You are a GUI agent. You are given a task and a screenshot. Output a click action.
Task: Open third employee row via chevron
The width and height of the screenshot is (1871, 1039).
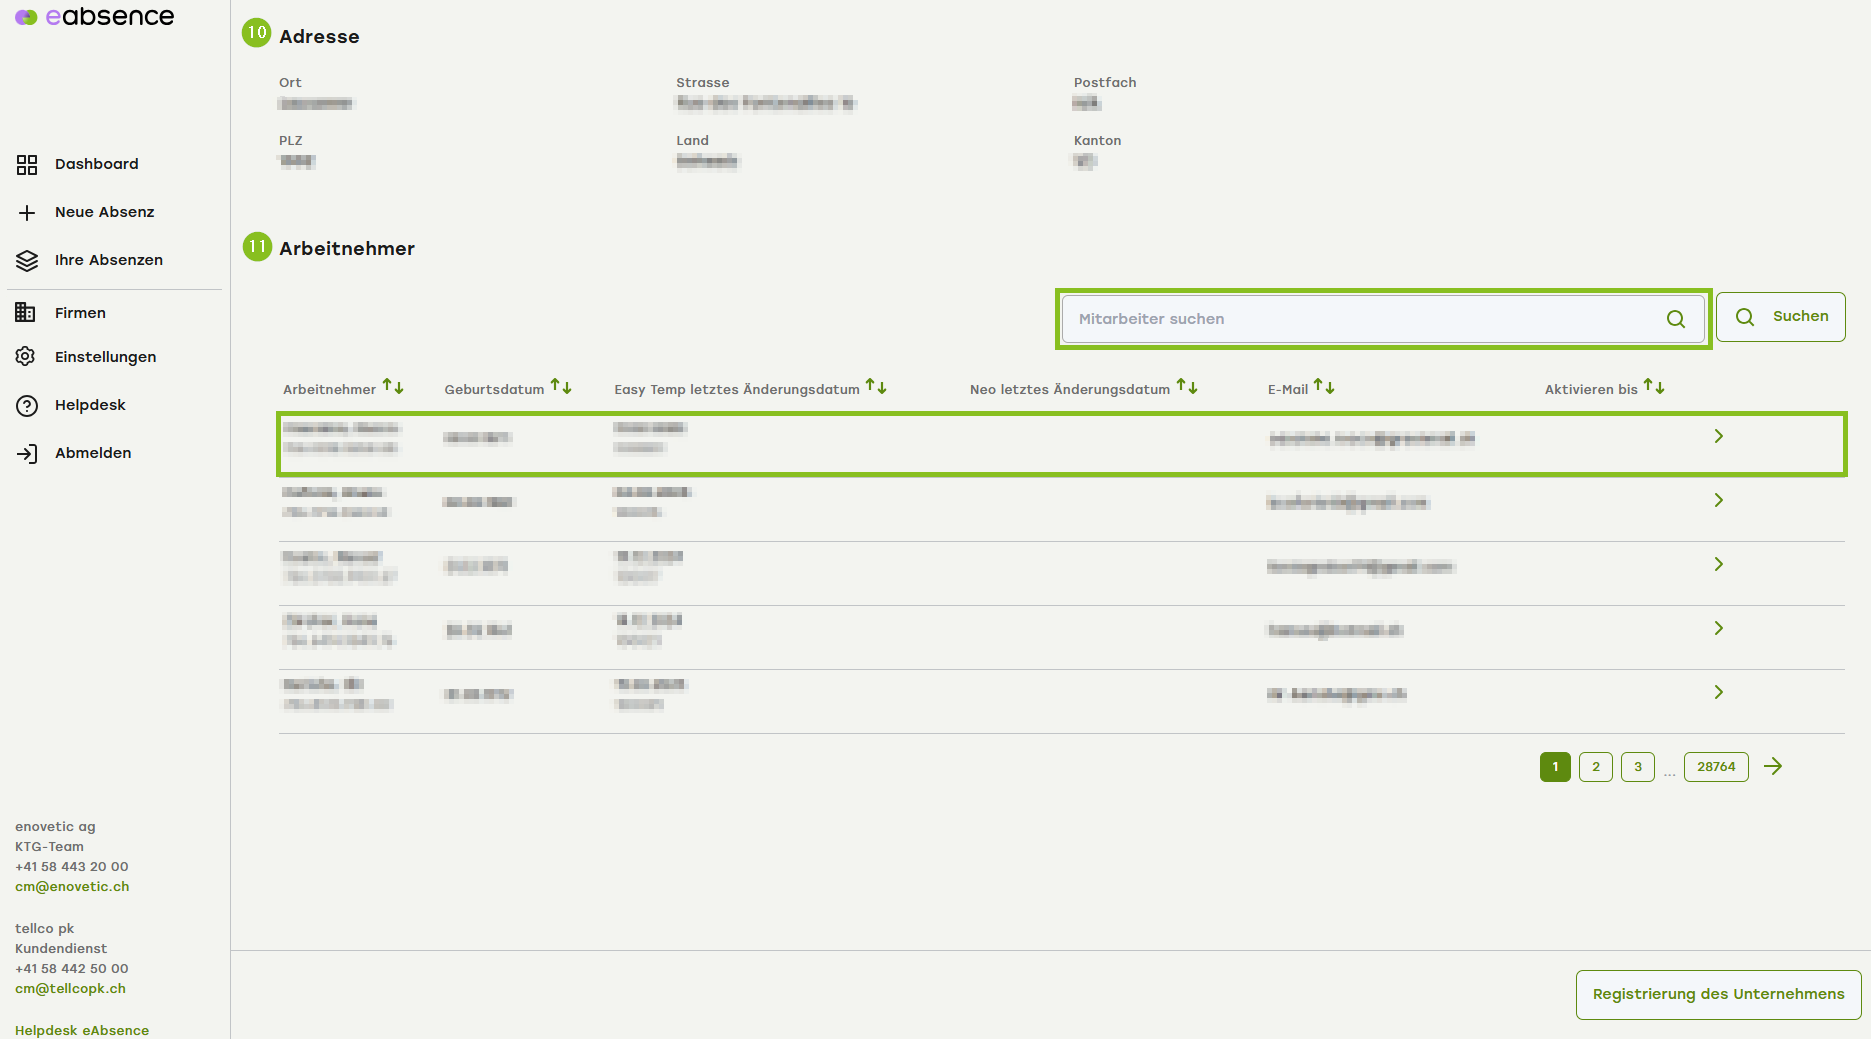[x=1719, y=565]
